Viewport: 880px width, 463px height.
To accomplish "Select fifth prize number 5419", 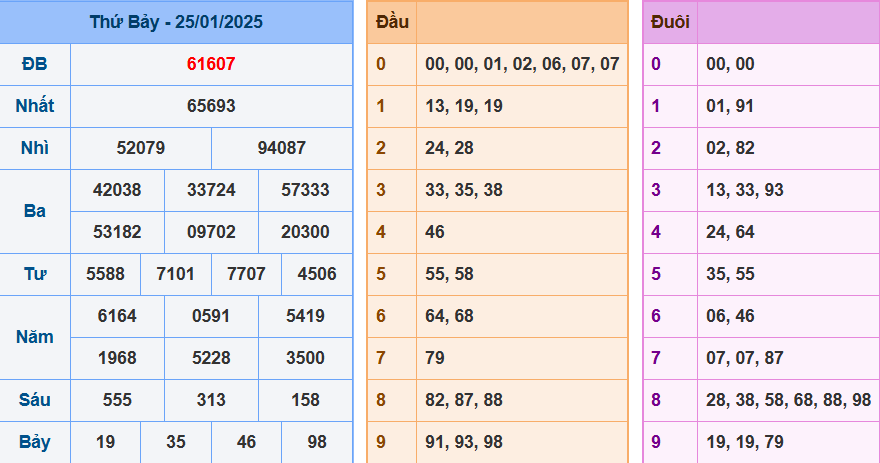I will pyautogui.click(x=305, y=316).
